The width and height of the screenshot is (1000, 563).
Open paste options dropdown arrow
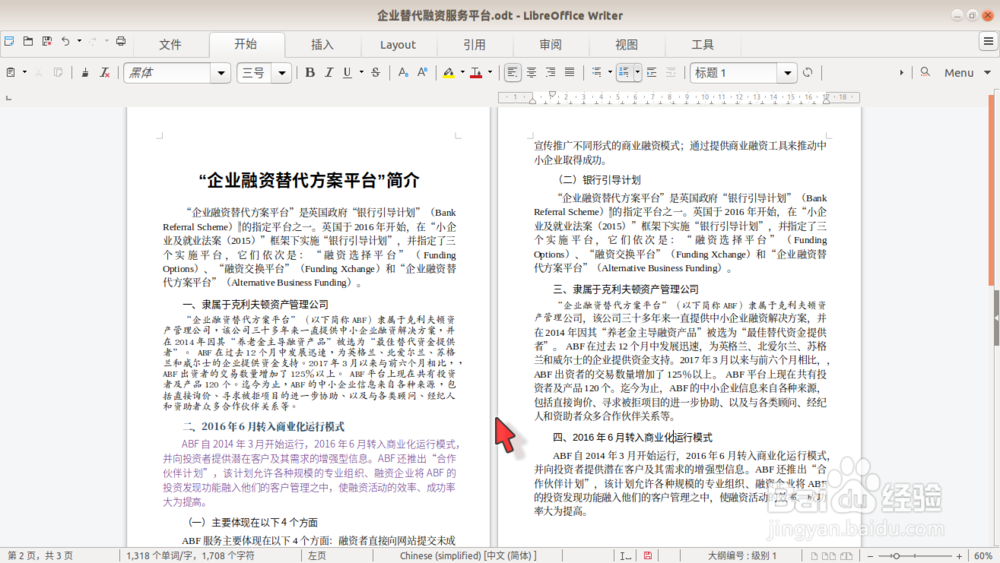[x=24, y=73]
